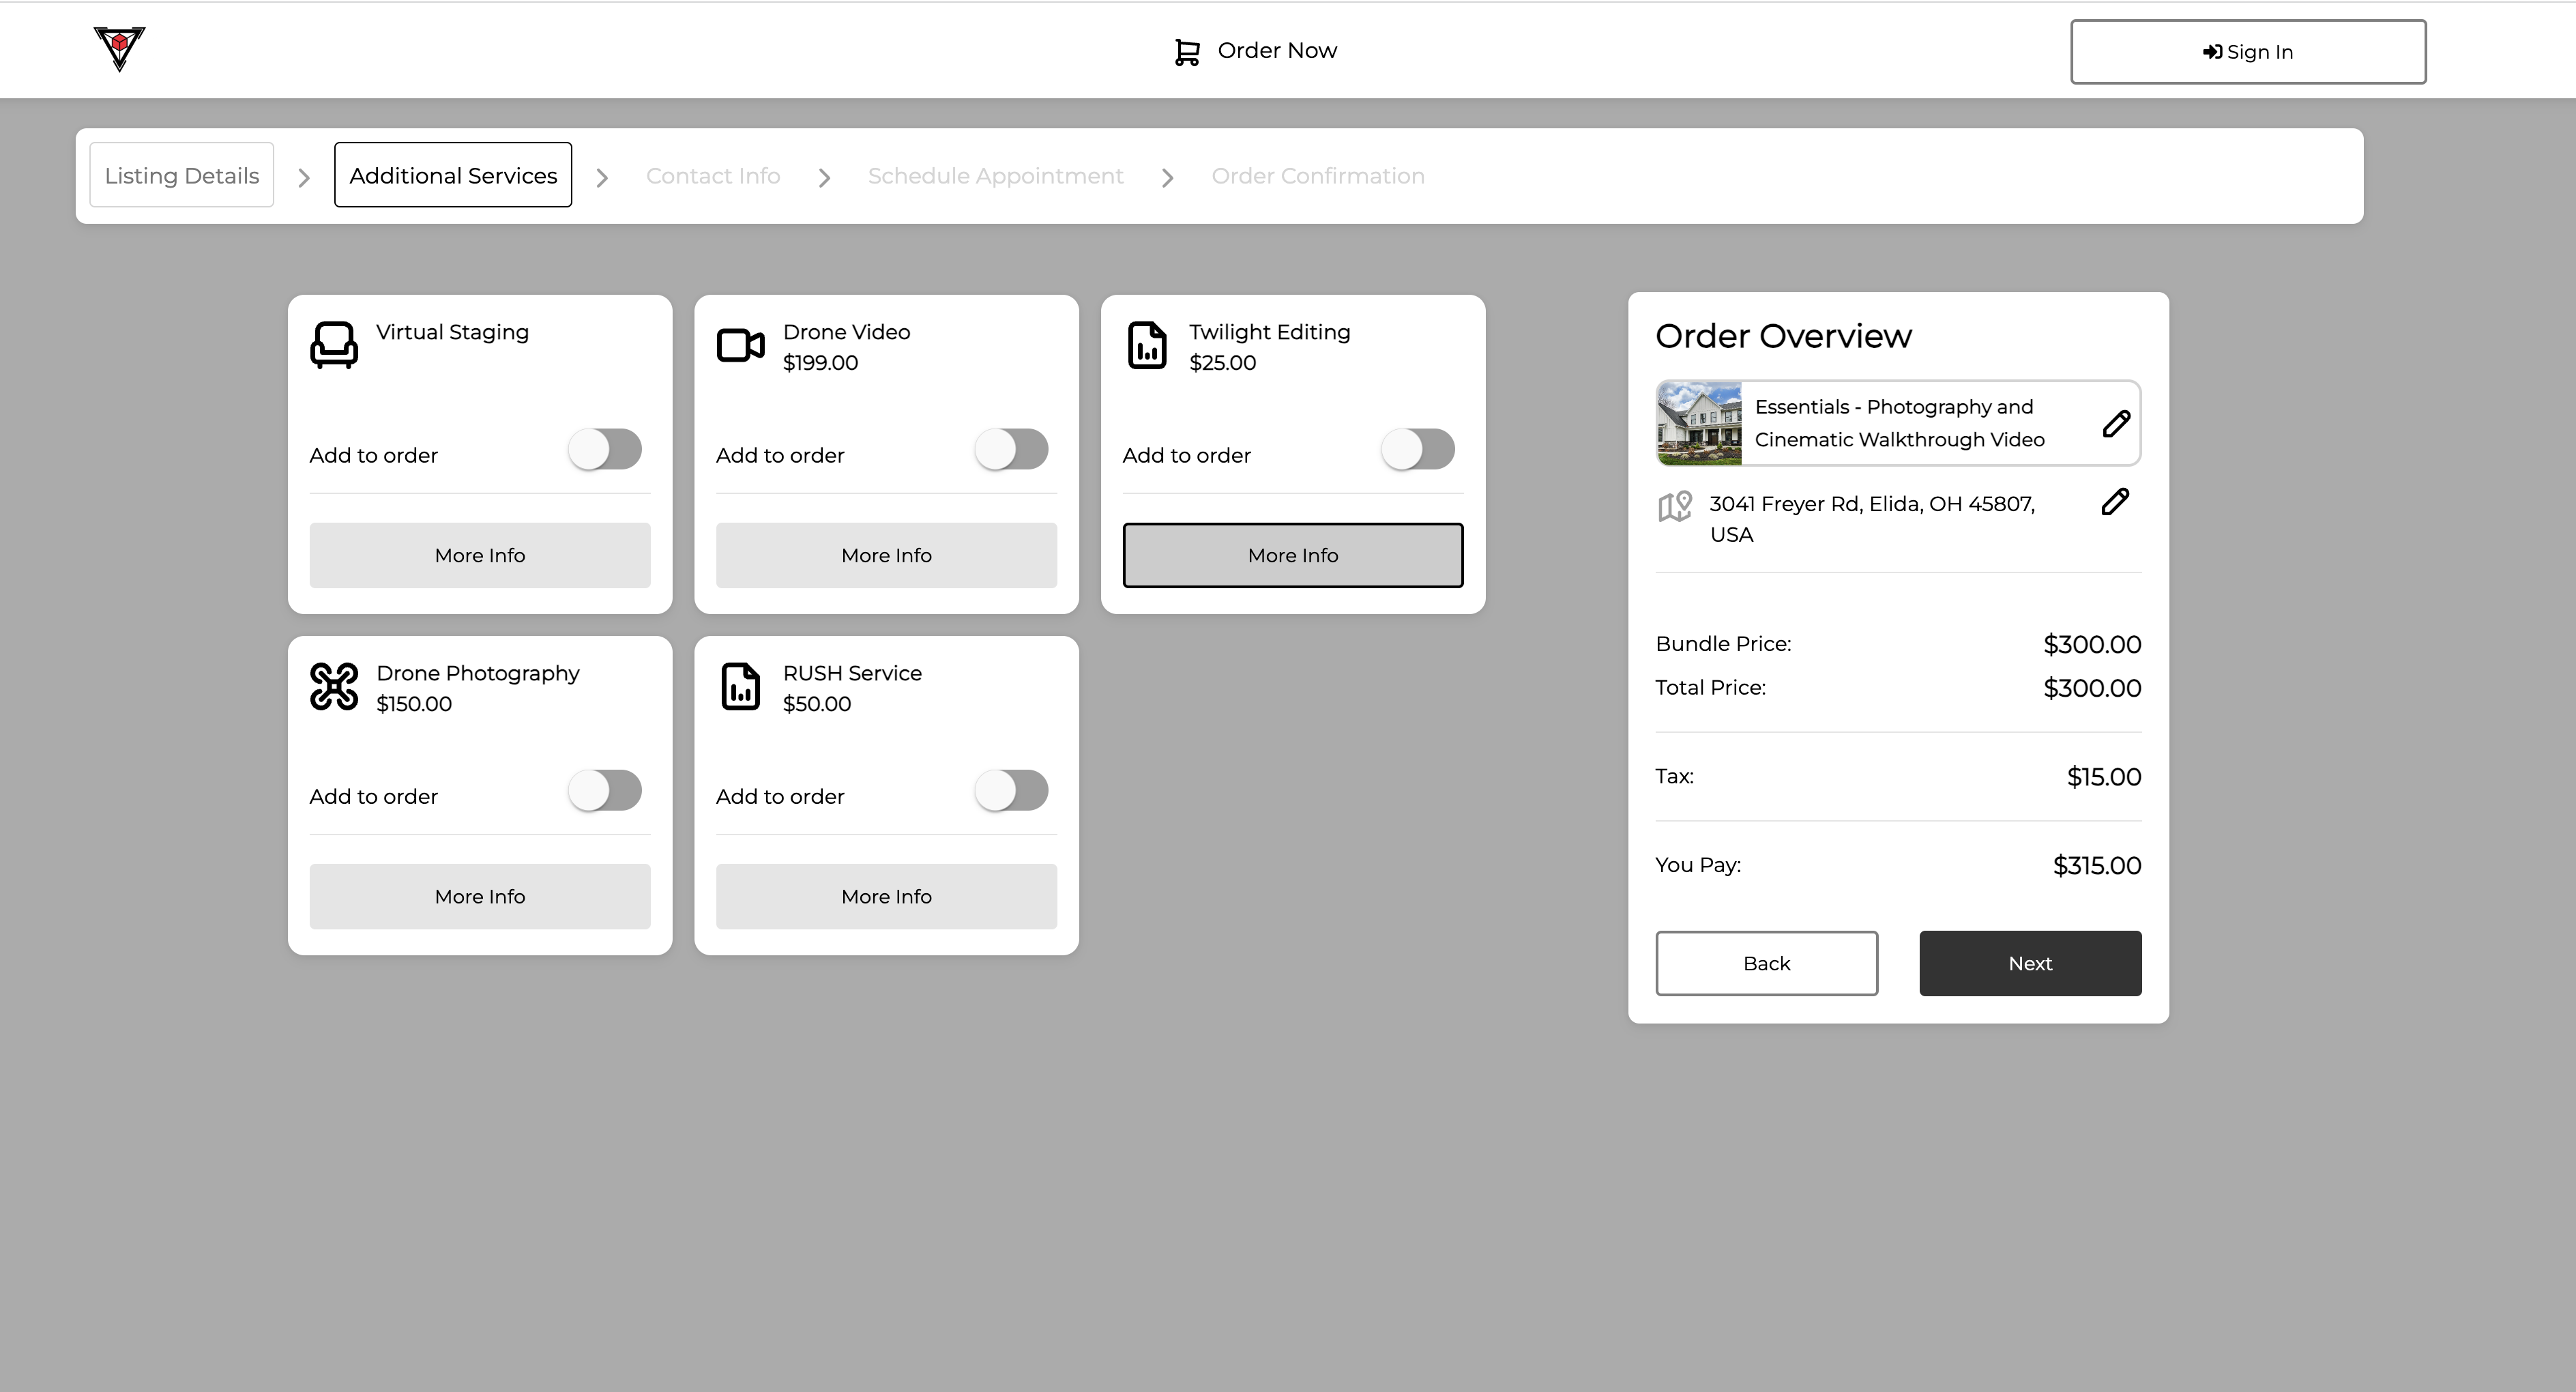Click the house thumbnail of the Essentials package
The height and width of the screenshot is (1392, 2576).
click(x=1699, y=423)
